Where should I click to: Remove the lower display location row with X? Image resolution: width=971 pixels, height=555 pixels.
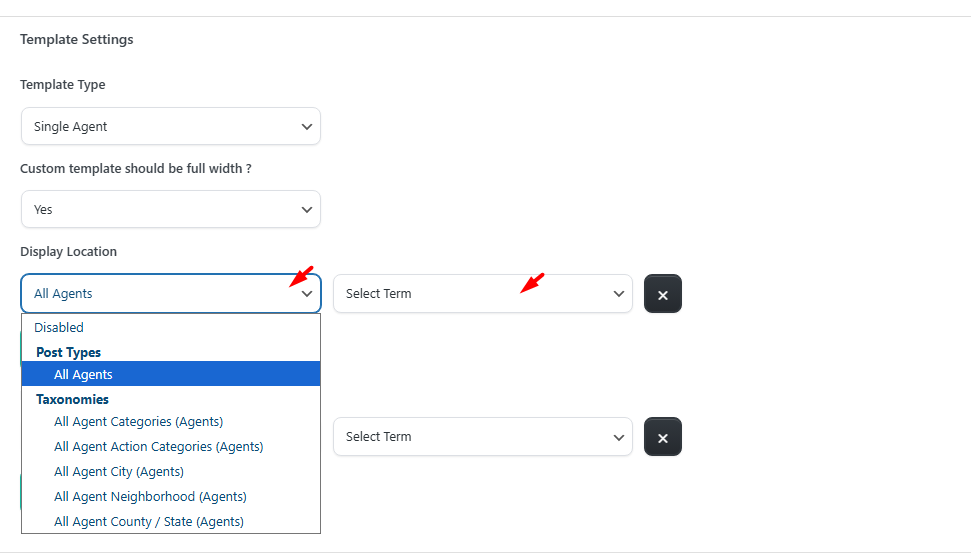point(663,437)
